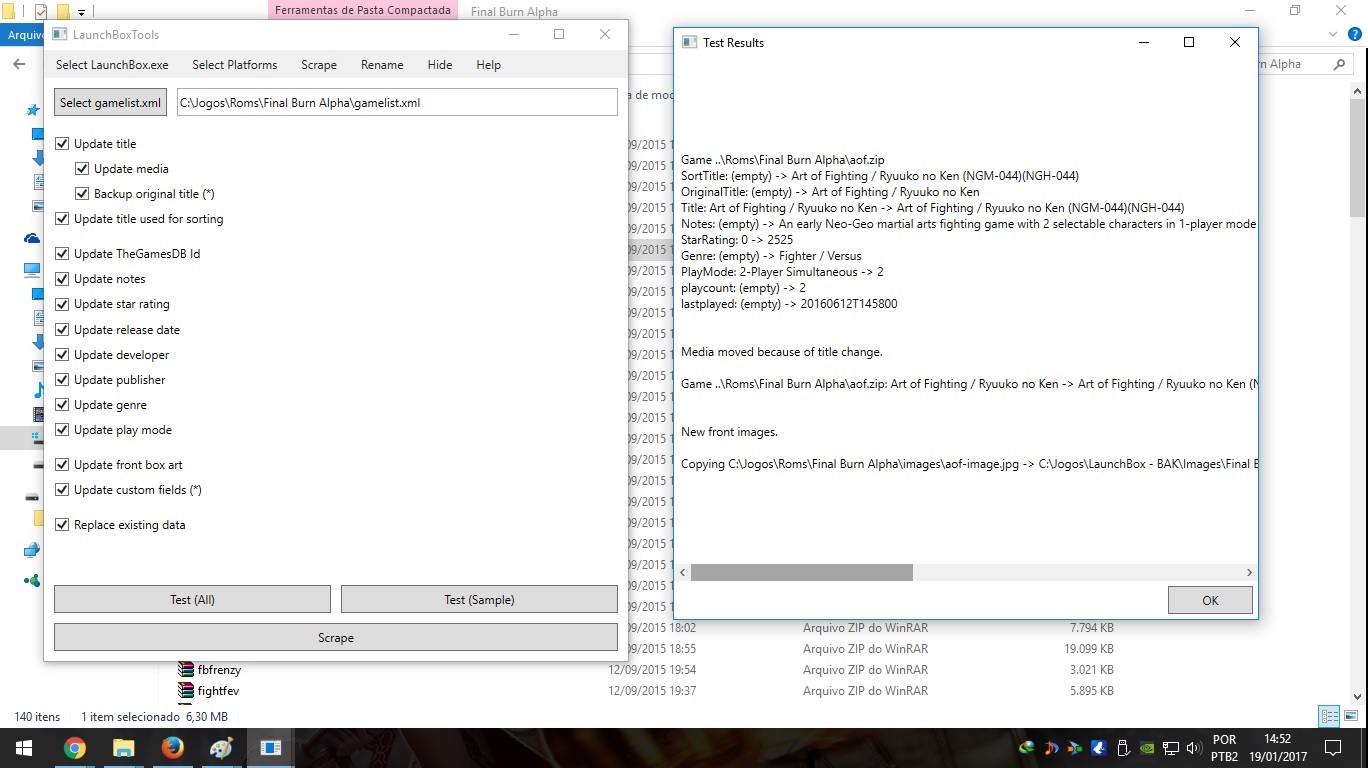Toggle Update play mode checkbox

(63, 430)
